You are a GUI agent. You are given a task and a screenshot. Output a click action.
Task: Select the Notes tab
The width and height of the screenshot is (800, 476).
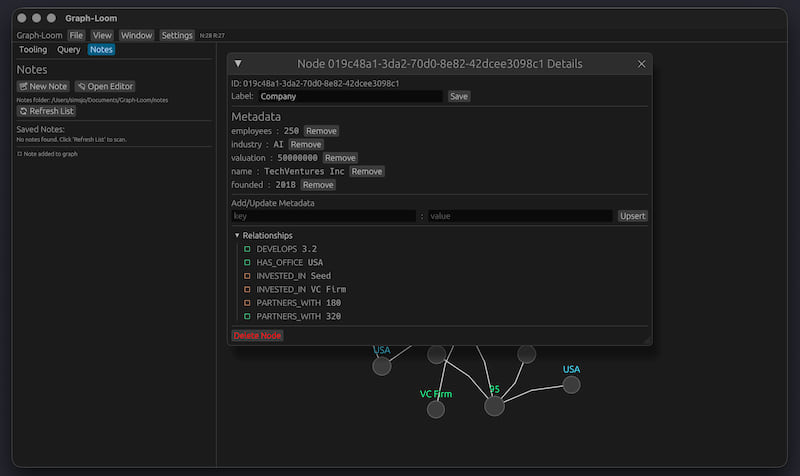pos(101,49)
